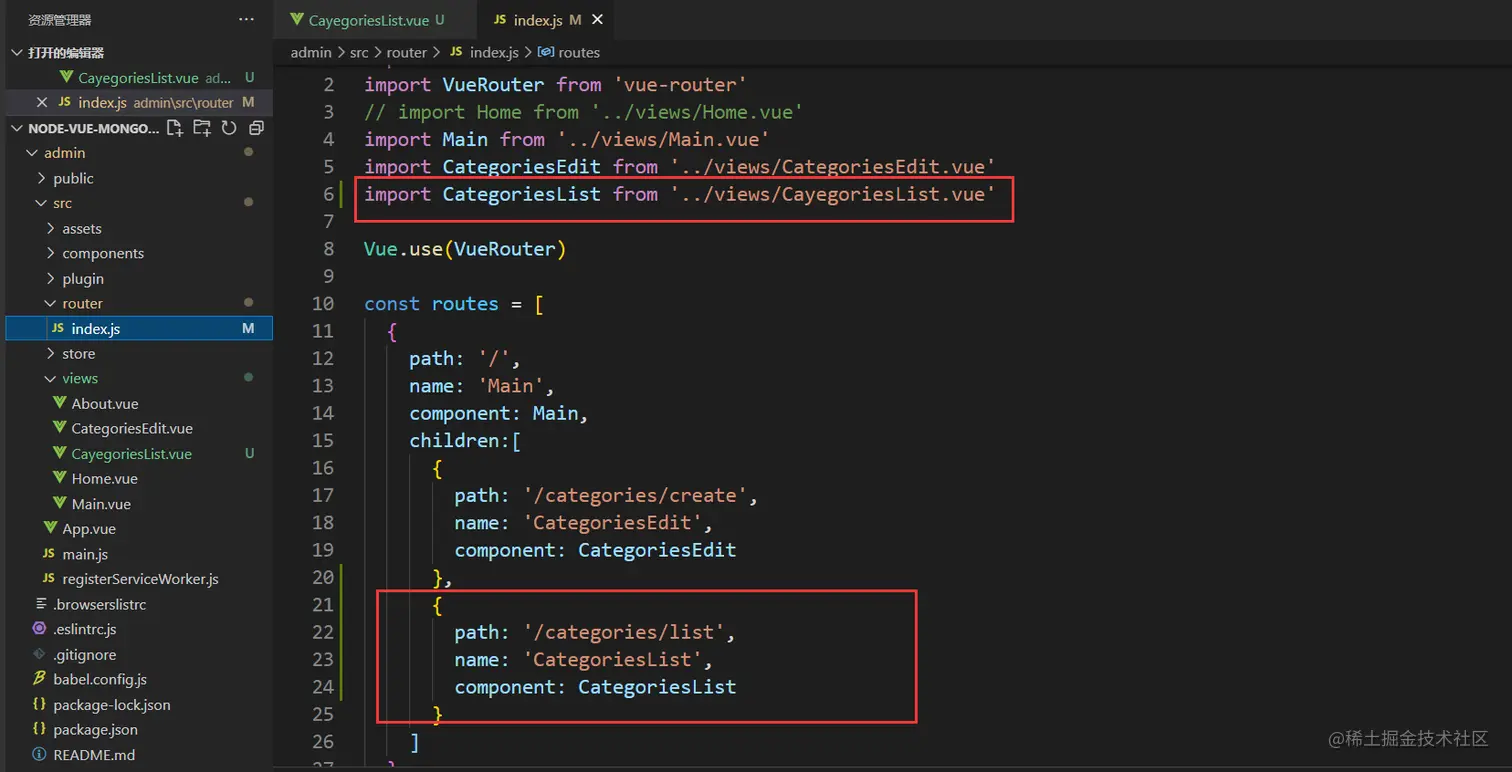
Task: Click the routes symbol icon in breadcrumbs
Action: [546, 52]
